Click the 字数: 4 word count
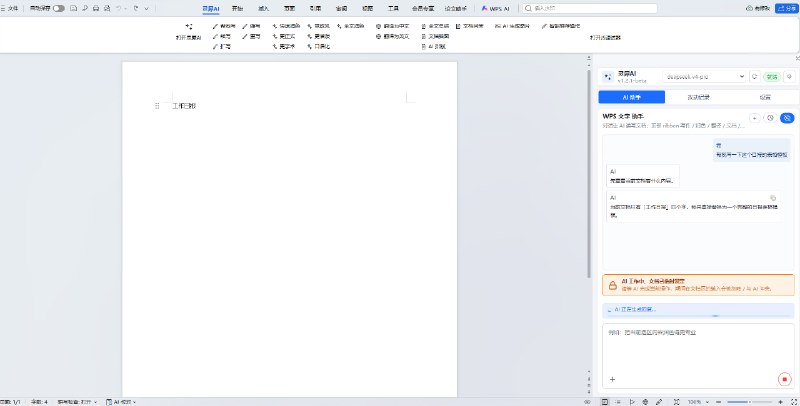Image resolution: width=800 pixels, height=406 pixels. click(x=39, y=402)
